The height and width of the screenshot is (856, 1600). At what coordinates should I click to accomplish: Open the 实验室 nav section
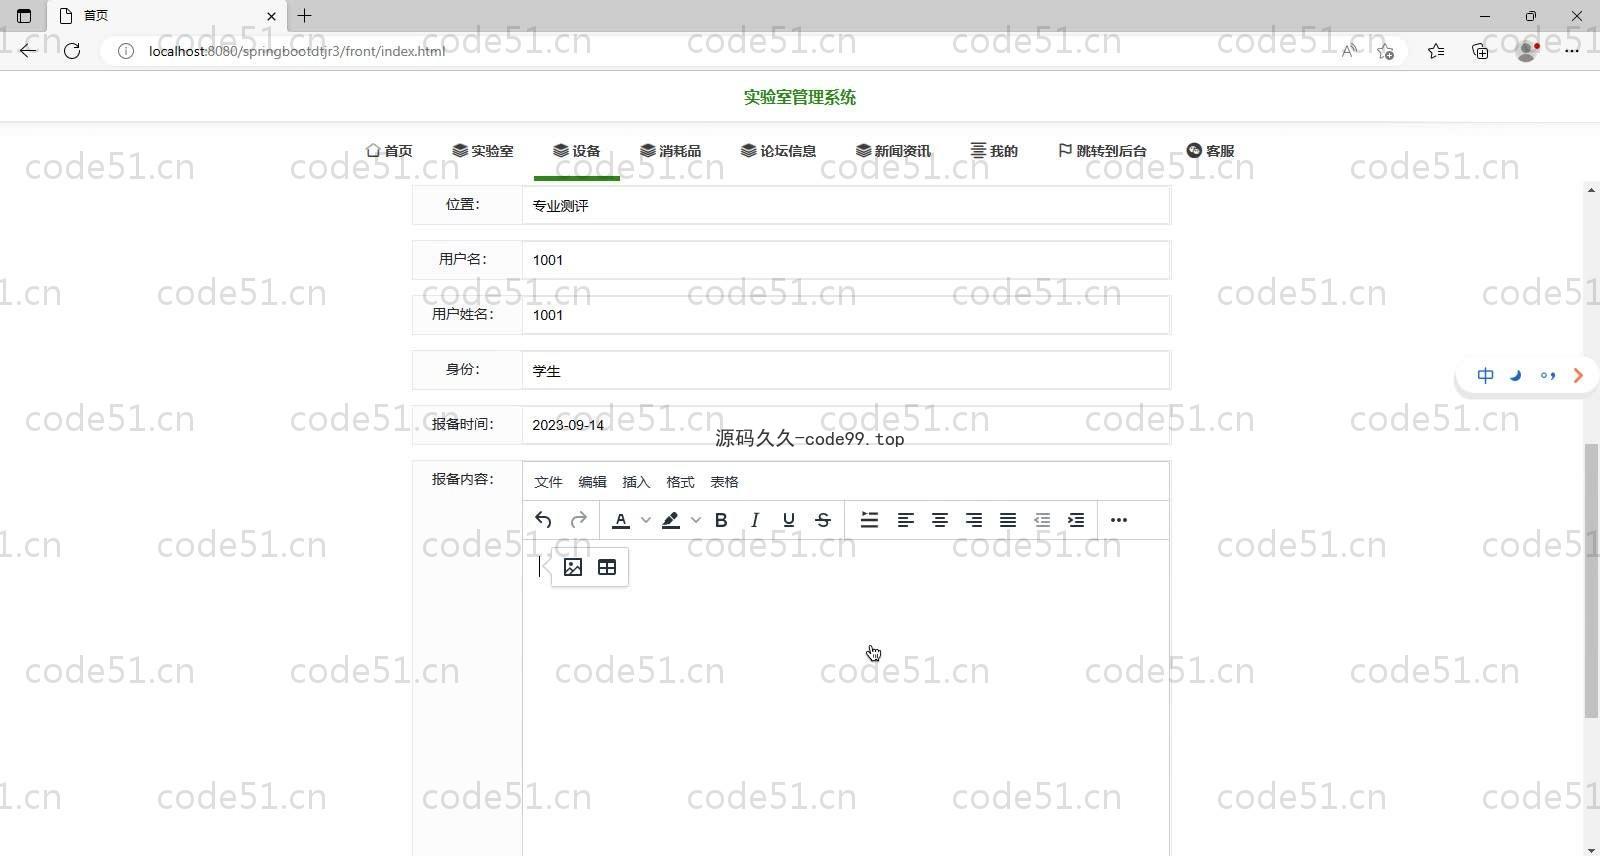(482, 151)
